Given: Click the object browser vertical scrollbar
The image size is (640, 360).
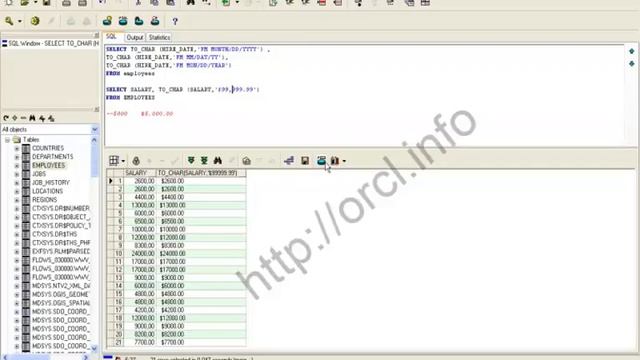Looking at the screenshot, I should 94,245.
